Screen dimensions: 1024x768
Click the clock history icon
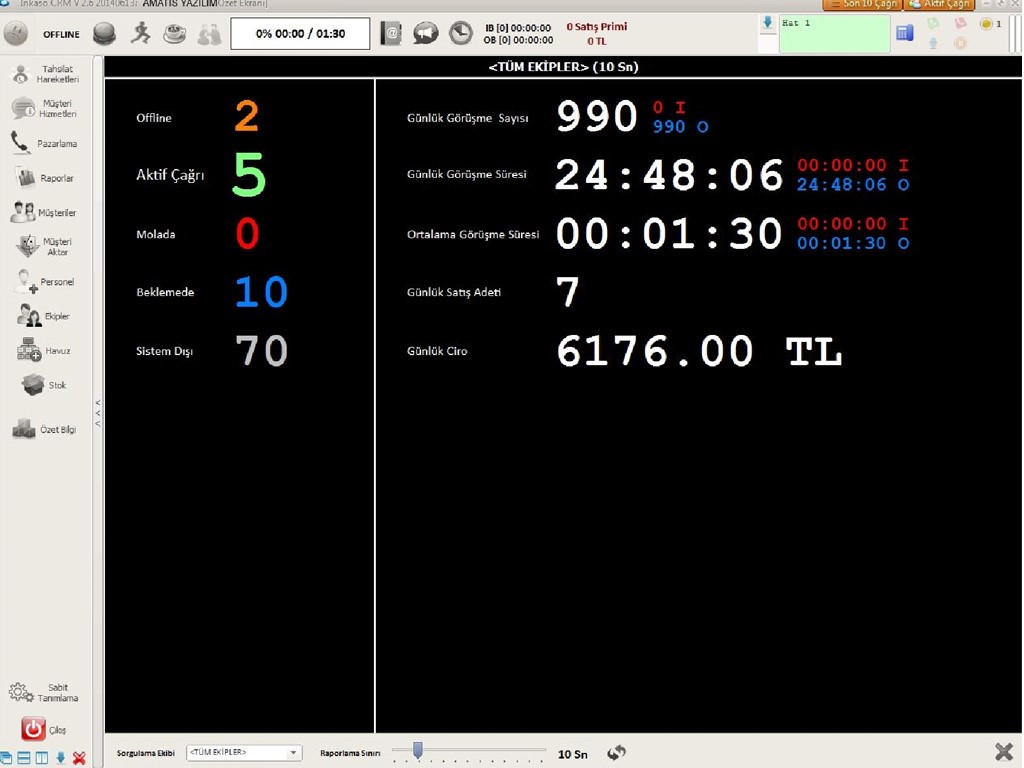point(461,34)
